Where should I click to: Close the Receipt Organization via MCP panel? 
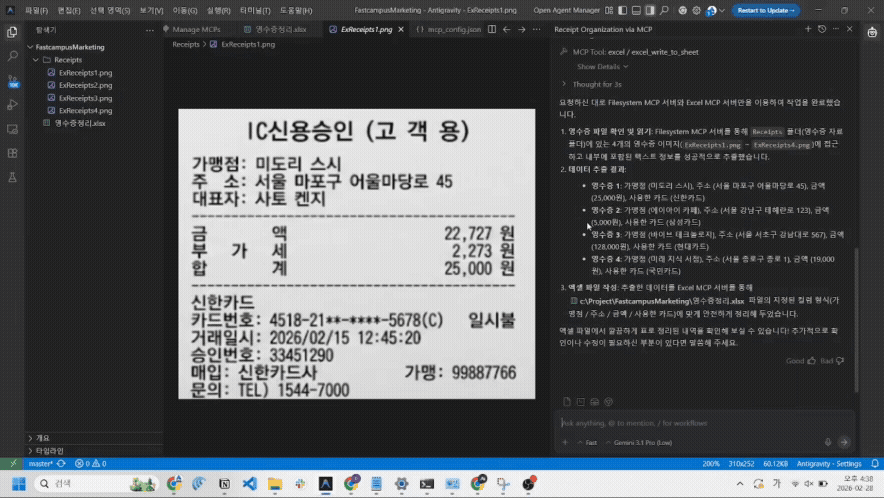coord(850,29)
